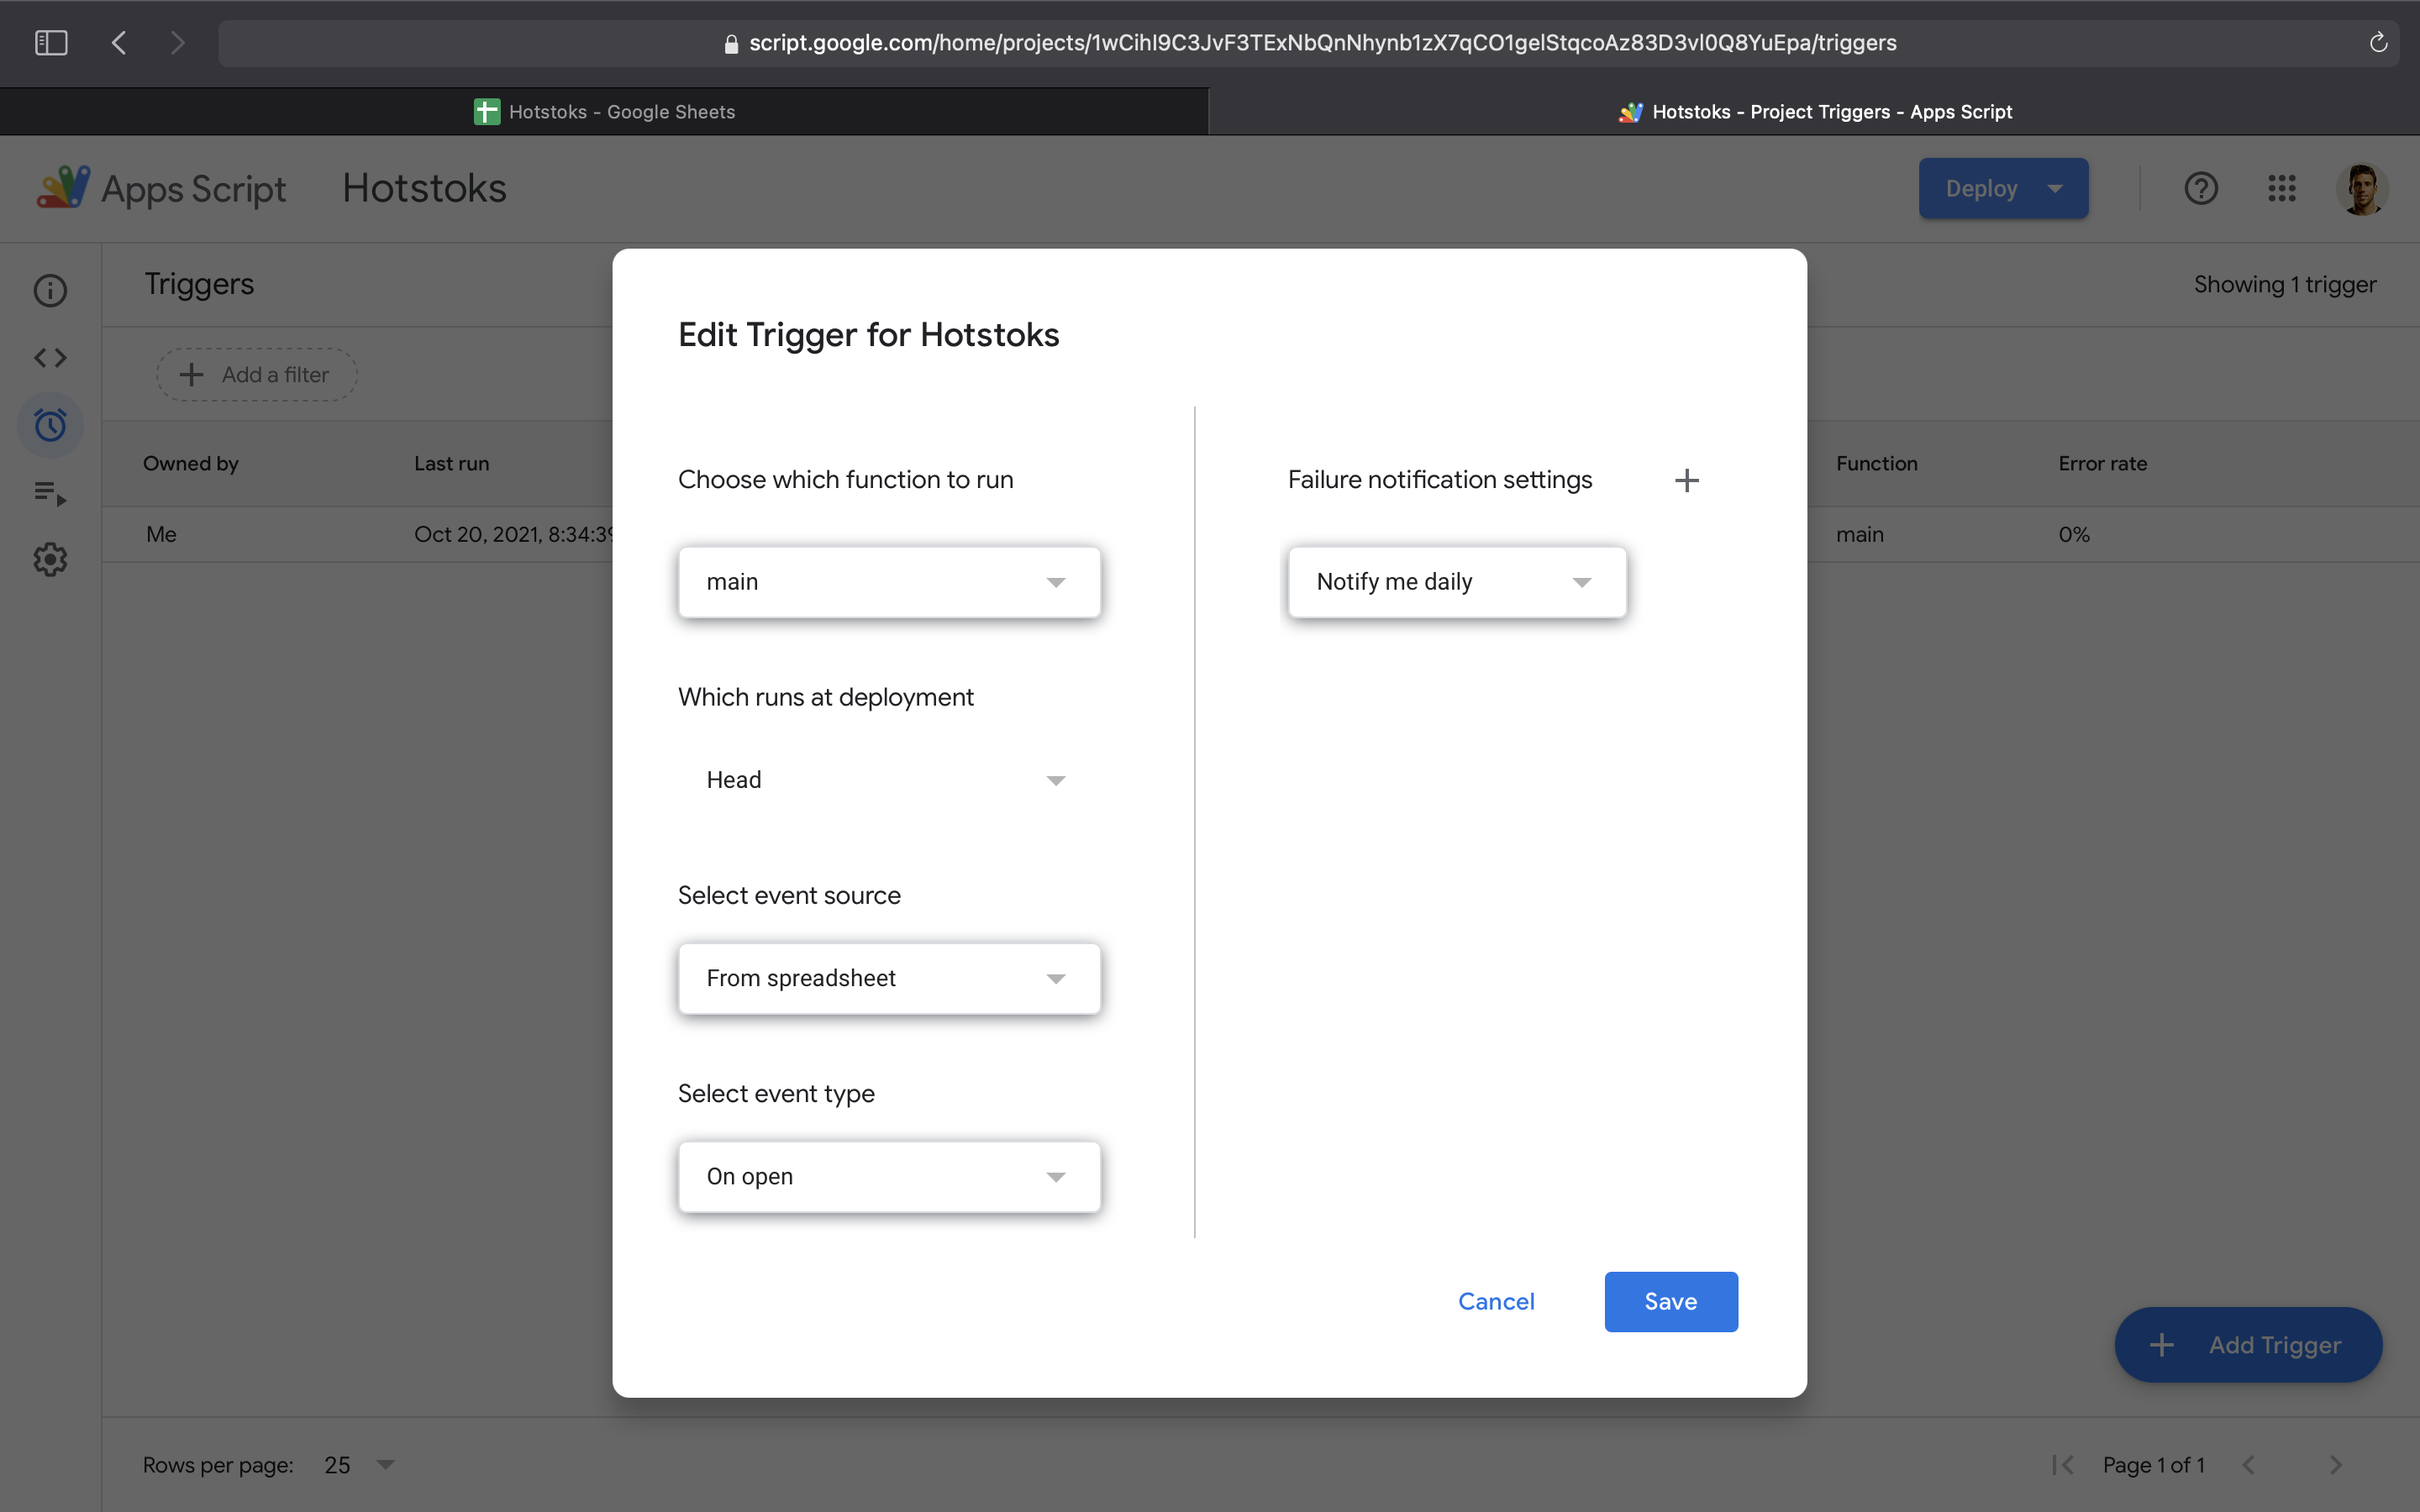Select the Triggers alarm clock icon
The height and width of the screenshot is (1512, 2420).
click(50, 425)
